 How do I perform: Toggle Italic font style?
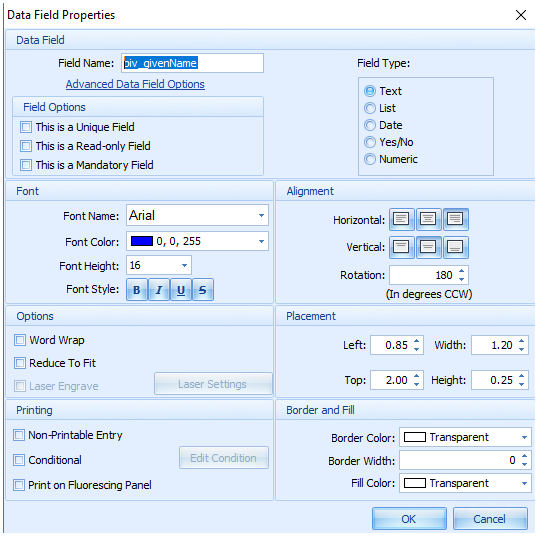pos(159,290)
